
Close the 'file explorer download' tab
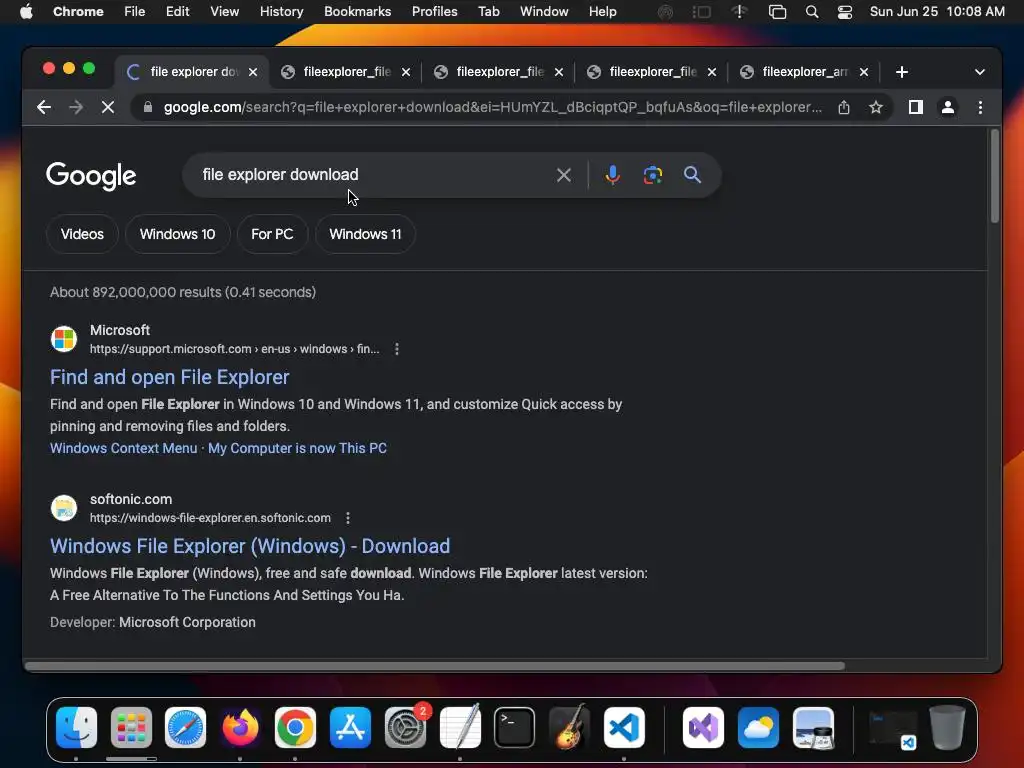253,72
